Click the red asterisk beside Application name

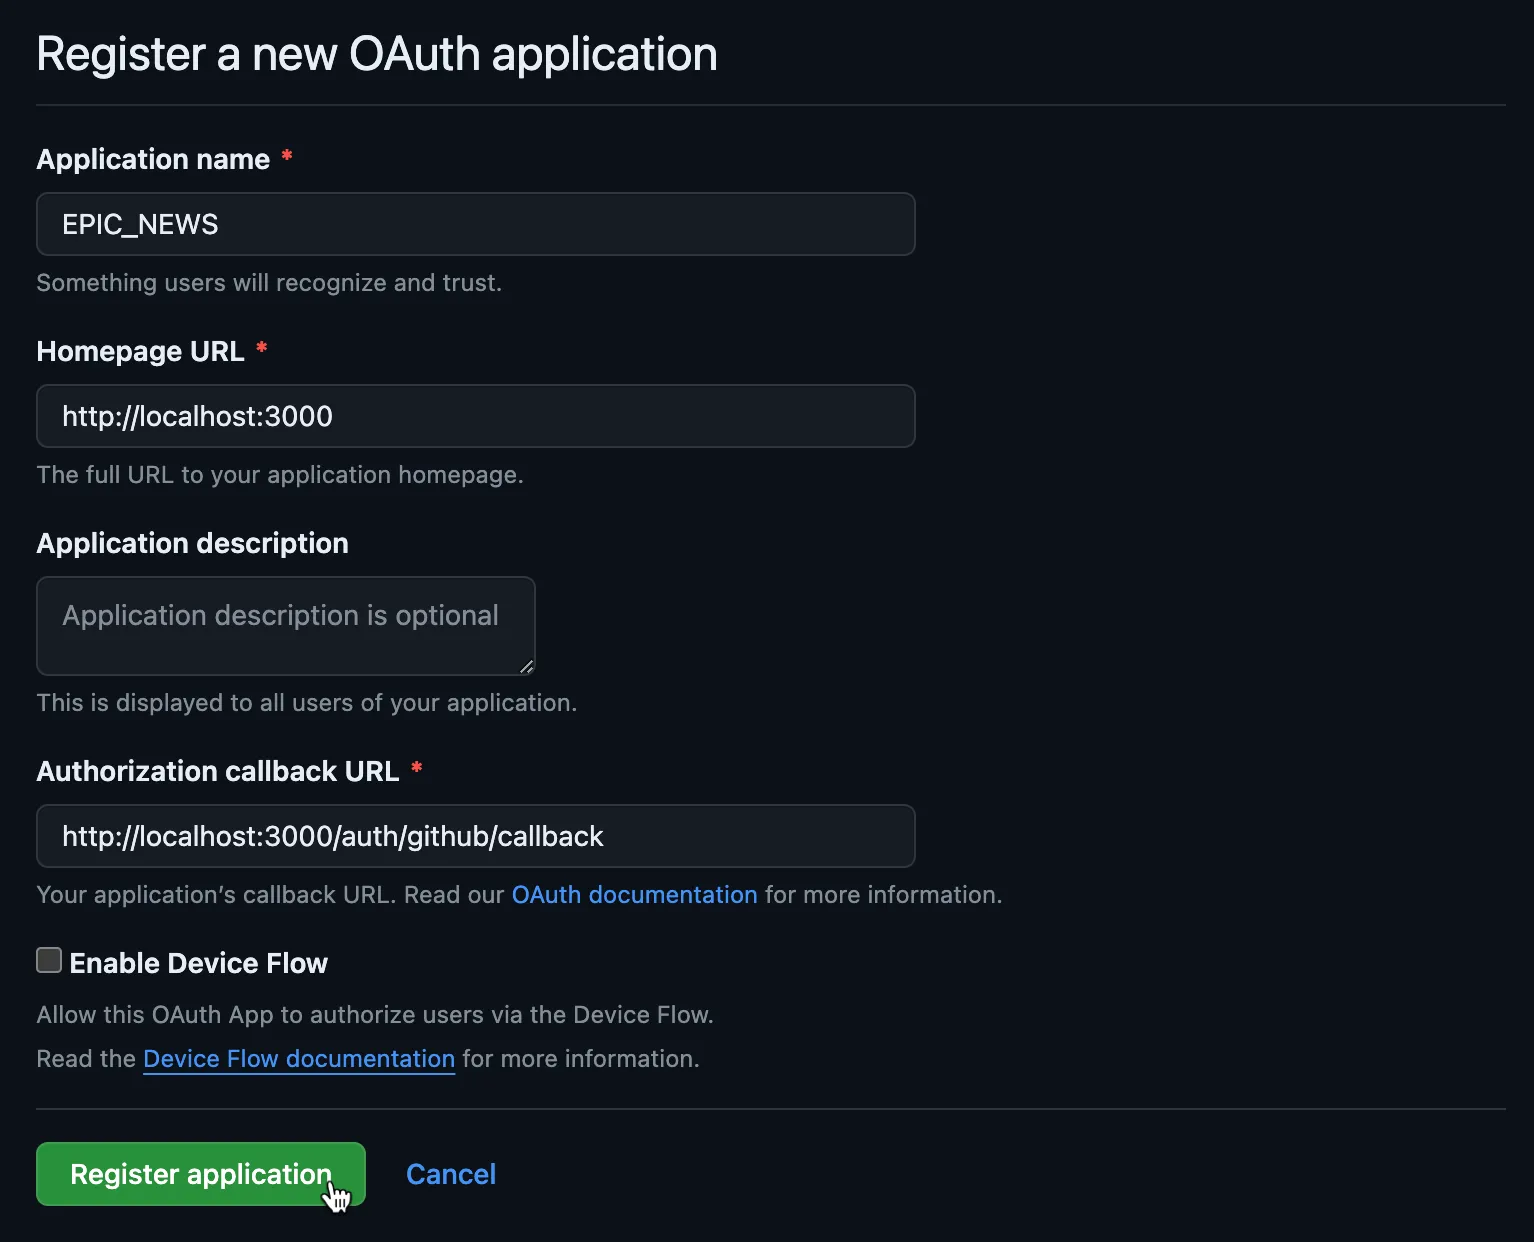tap(287, 156)
